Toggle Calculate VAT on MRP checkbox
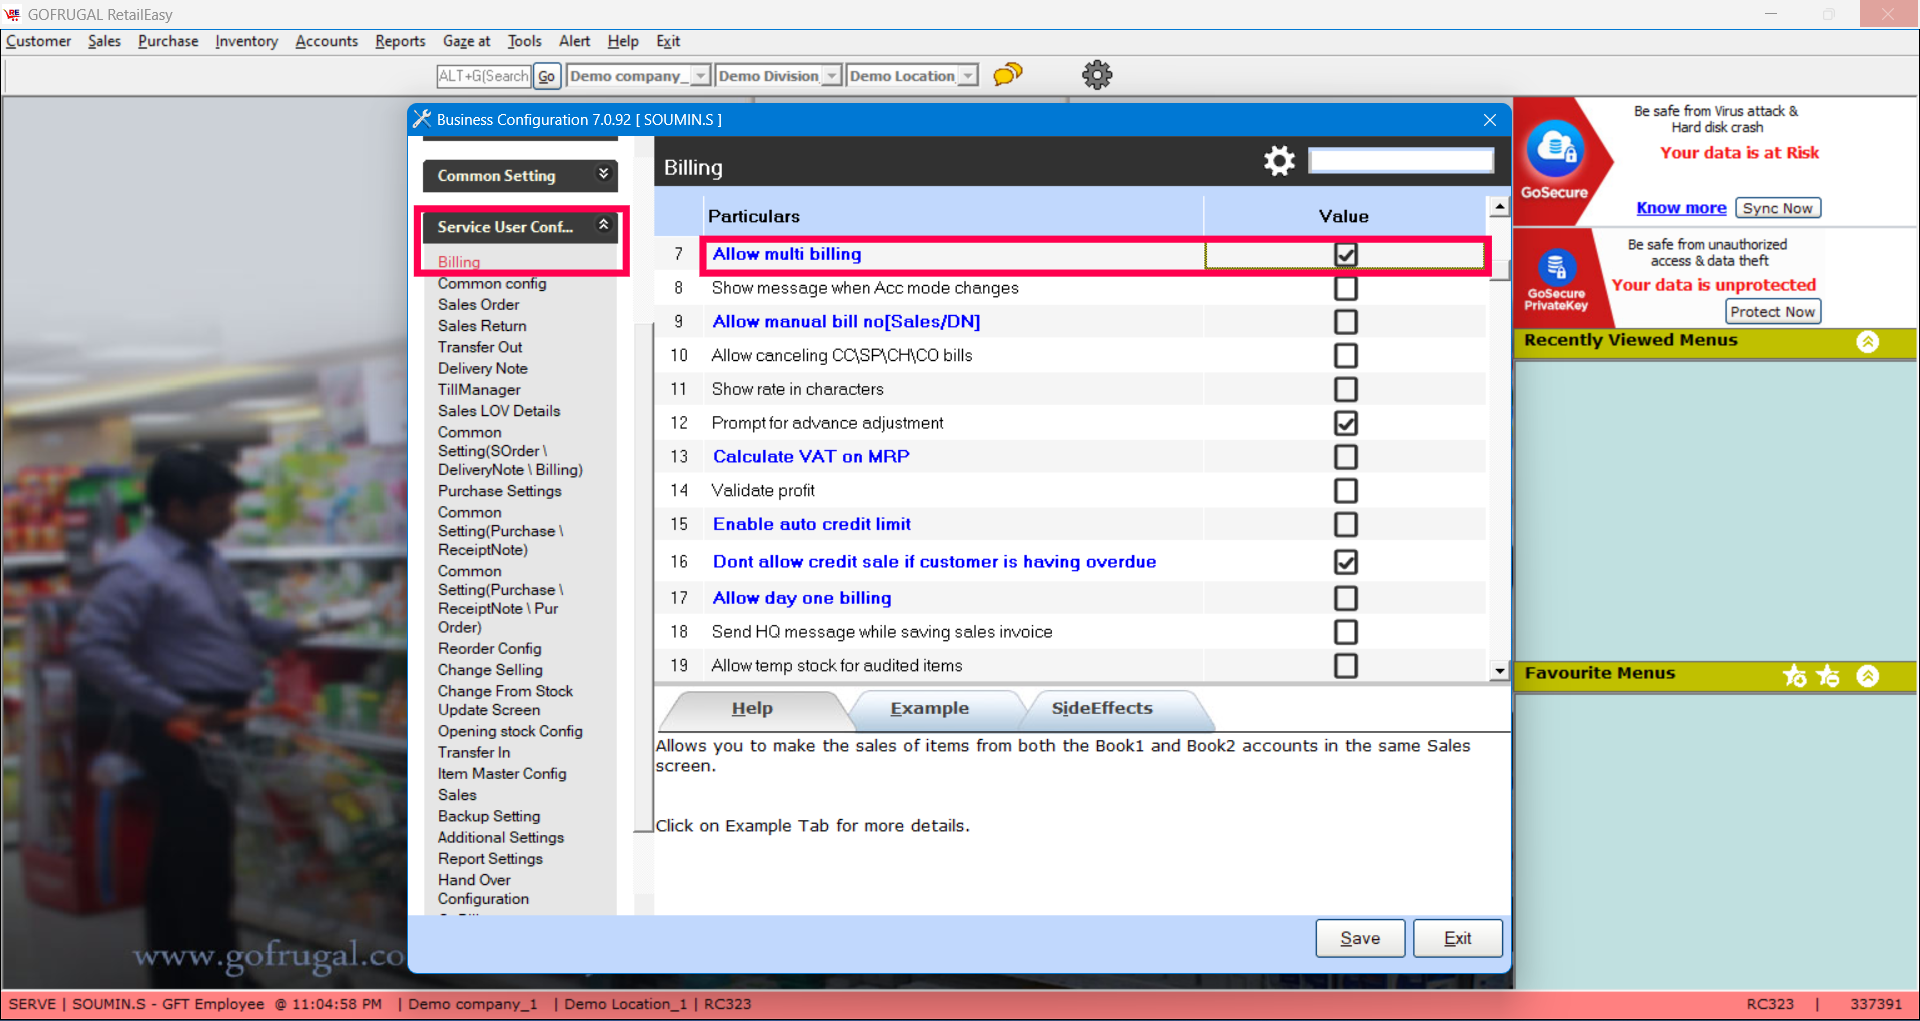The image size is (1920, 1021). click(1346, 457)
